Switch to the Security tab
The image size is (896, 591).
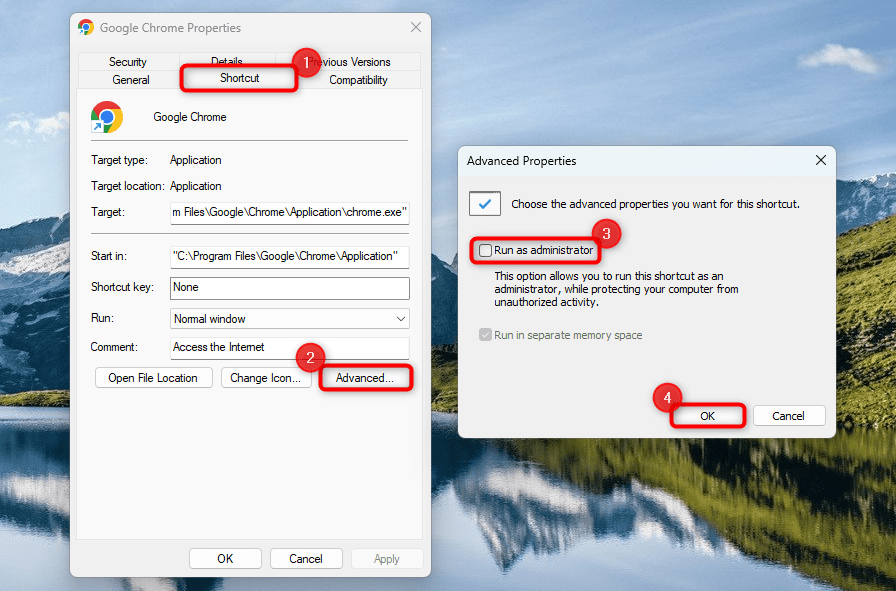tap(128, 62)
